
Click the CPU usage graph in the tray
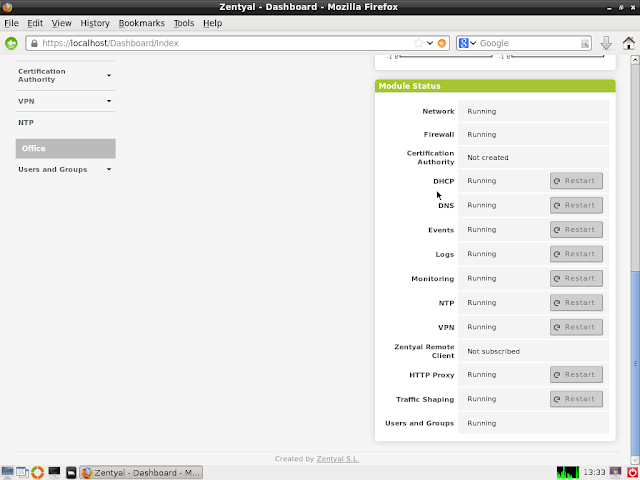[x=568, y=472]
